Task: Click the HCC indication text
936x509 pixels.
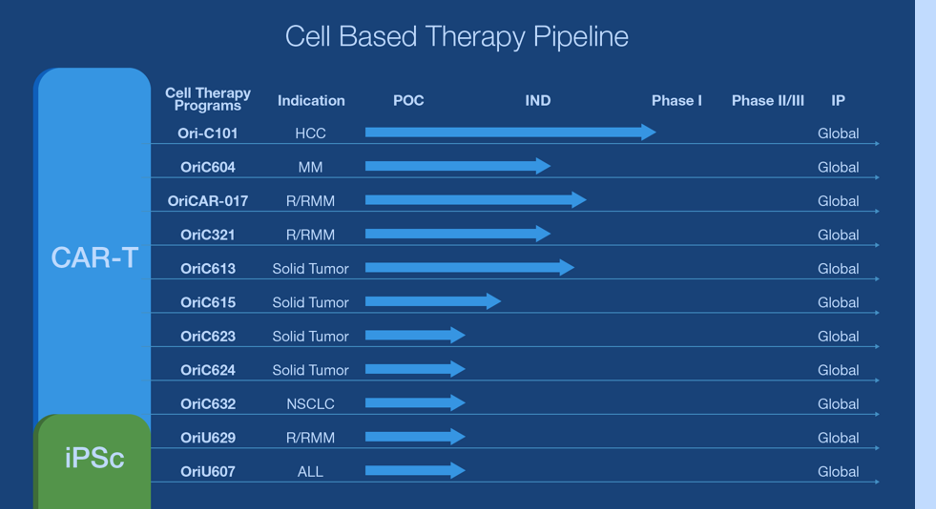Action: point(310,133)
